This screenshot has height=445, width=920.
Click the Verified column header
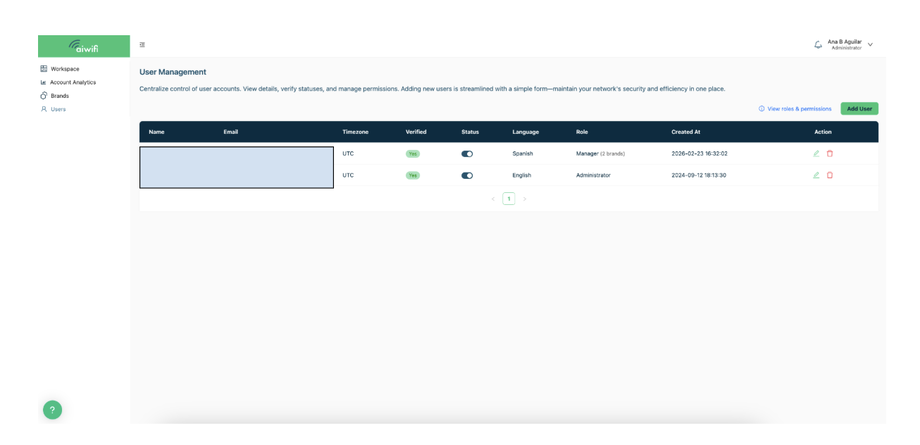click(416, 132)
